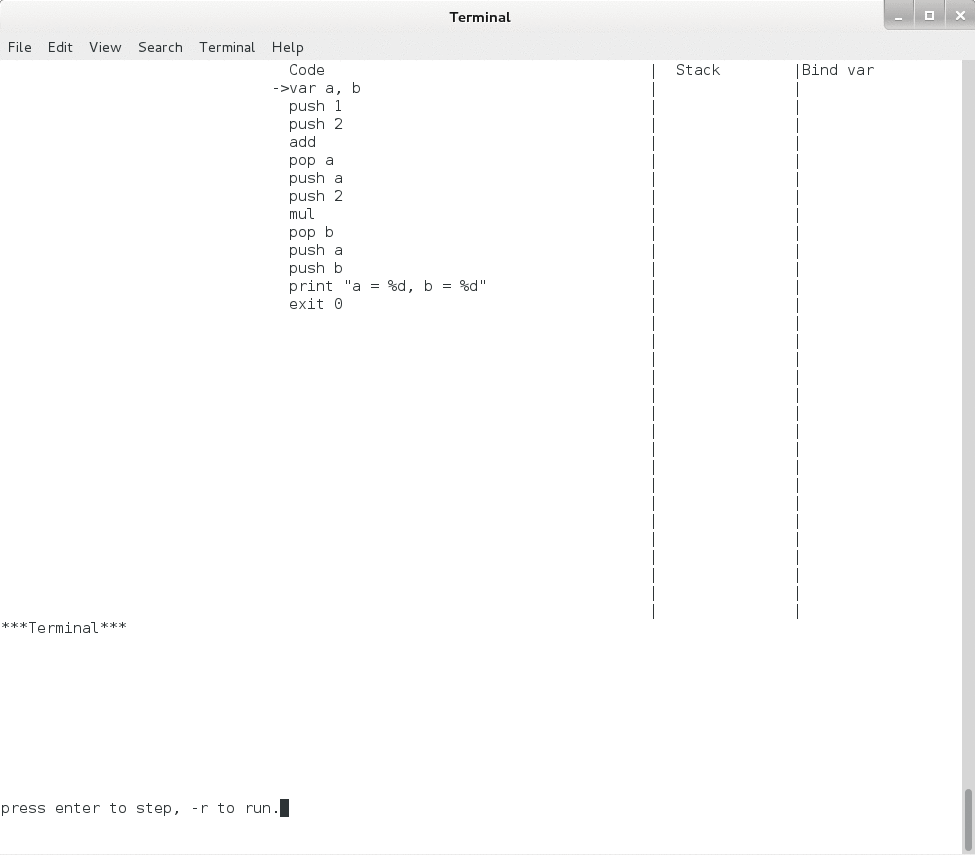The height and width of the screenshot is (855, 975).
Task: Close the Terminal window
Action: click(958, 15)
